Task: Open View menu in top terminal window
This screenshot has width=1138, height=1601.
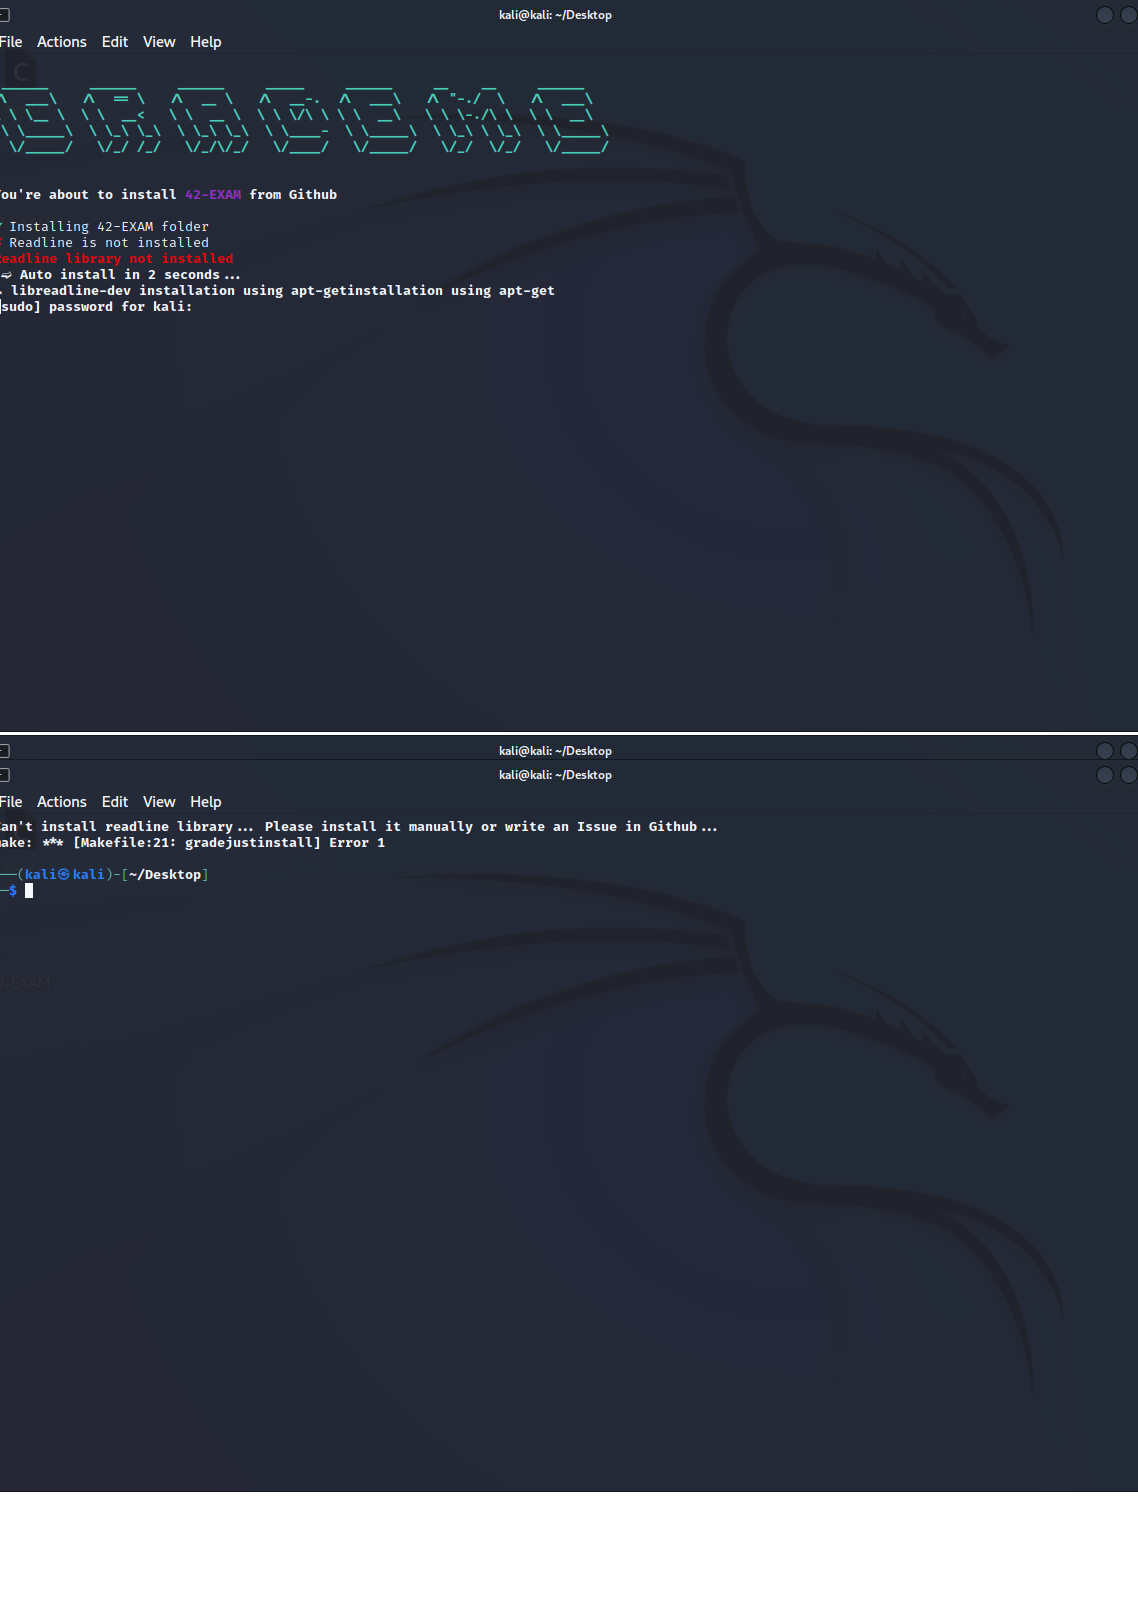Action: point(159,42)
